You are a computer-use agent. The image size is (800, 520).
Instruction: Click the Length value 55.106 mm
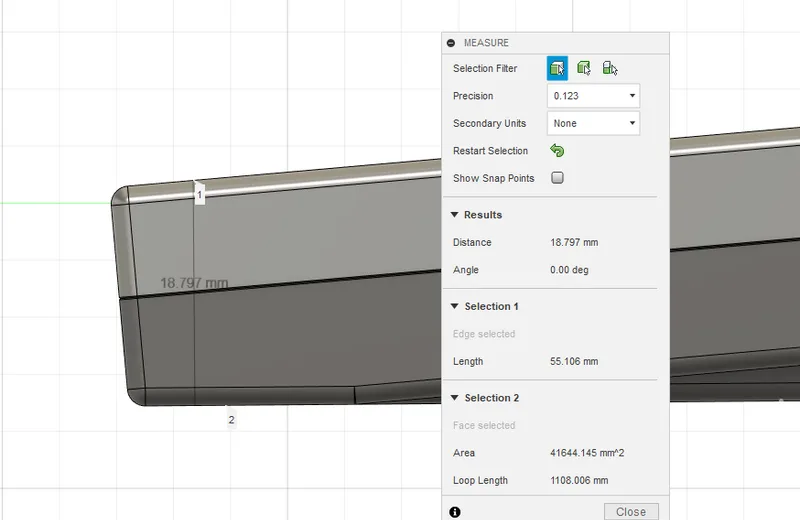click(x=574, y=361)
